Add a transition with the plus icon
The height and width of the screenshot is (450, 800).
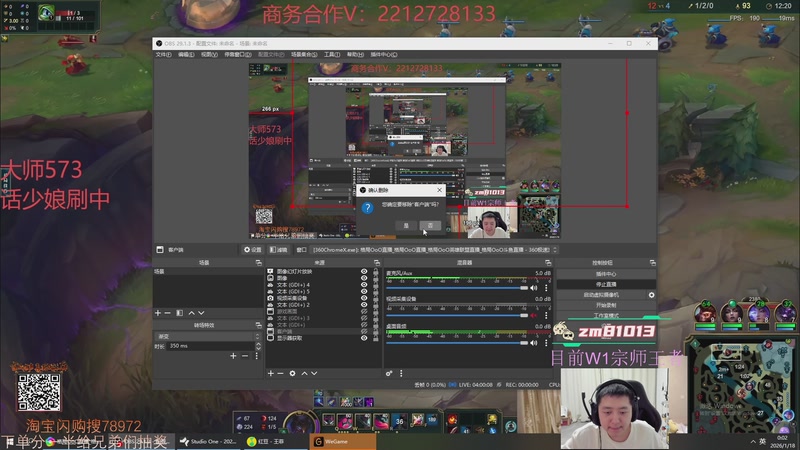233,356
